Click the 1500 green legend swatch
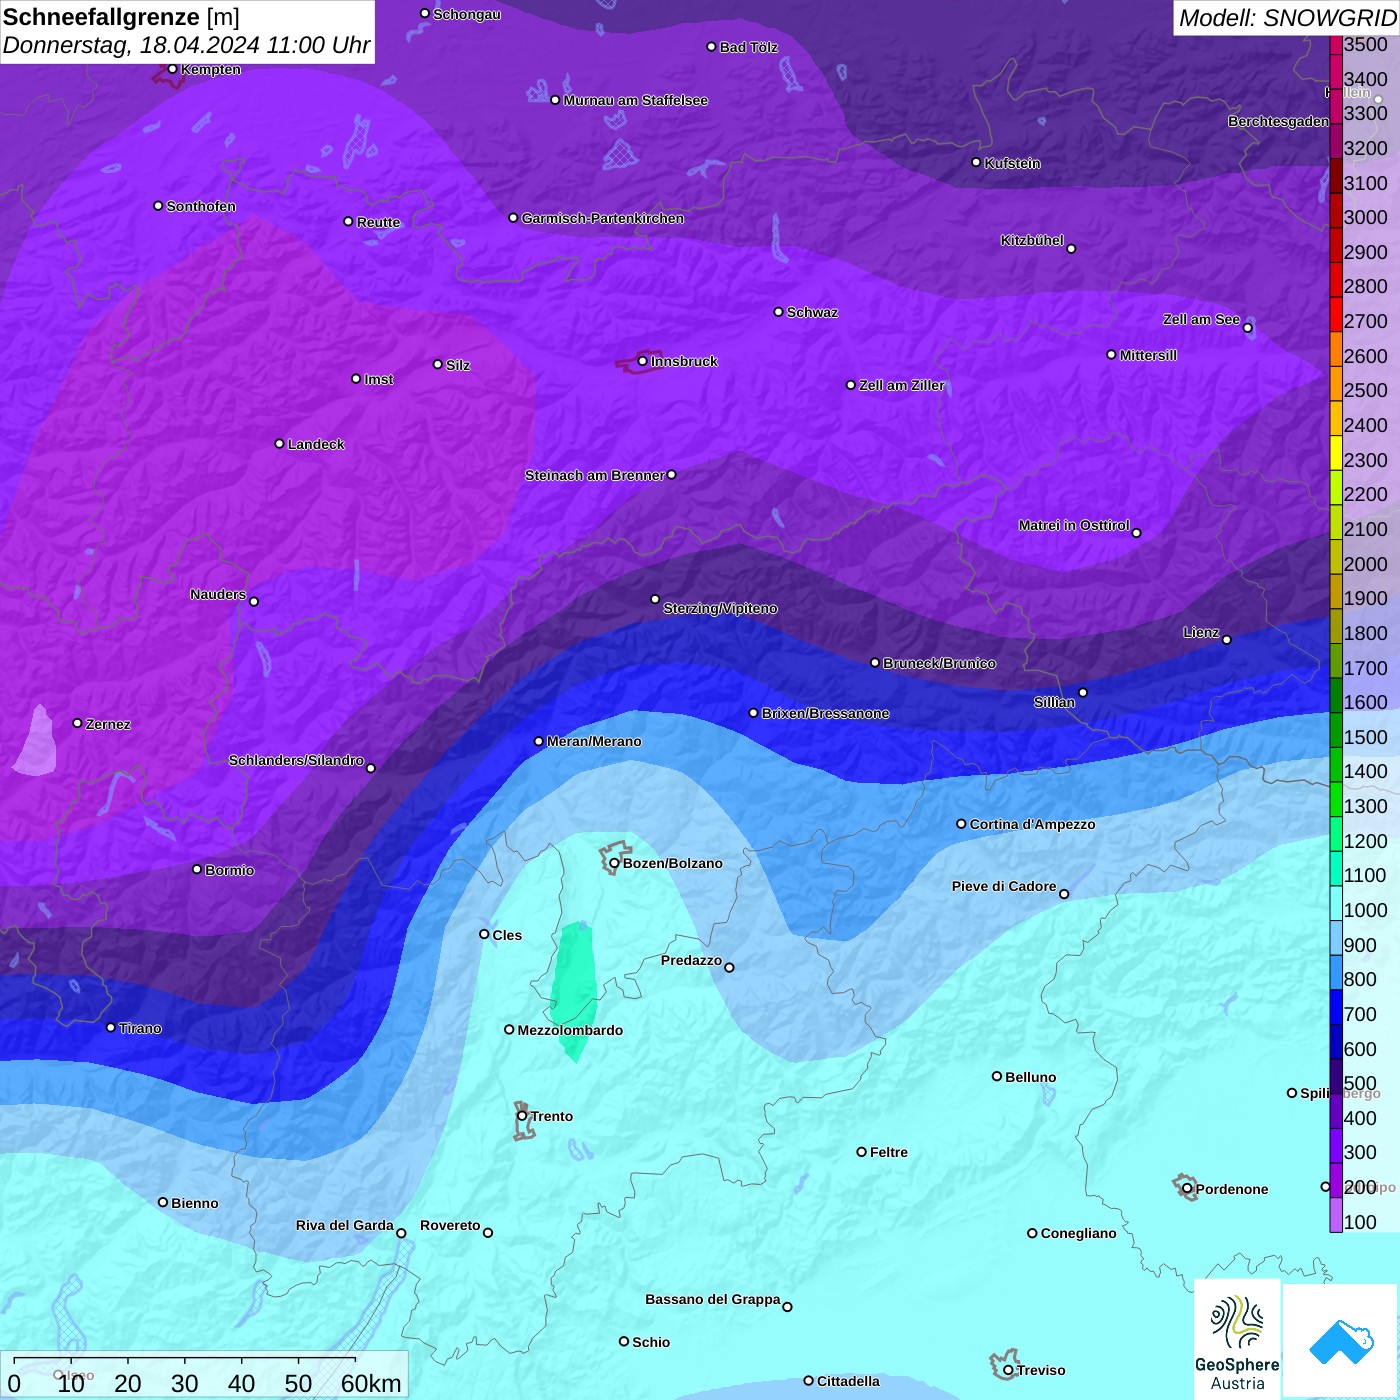Screen dimensions: 1400x1400 [x=1336, y=730]
